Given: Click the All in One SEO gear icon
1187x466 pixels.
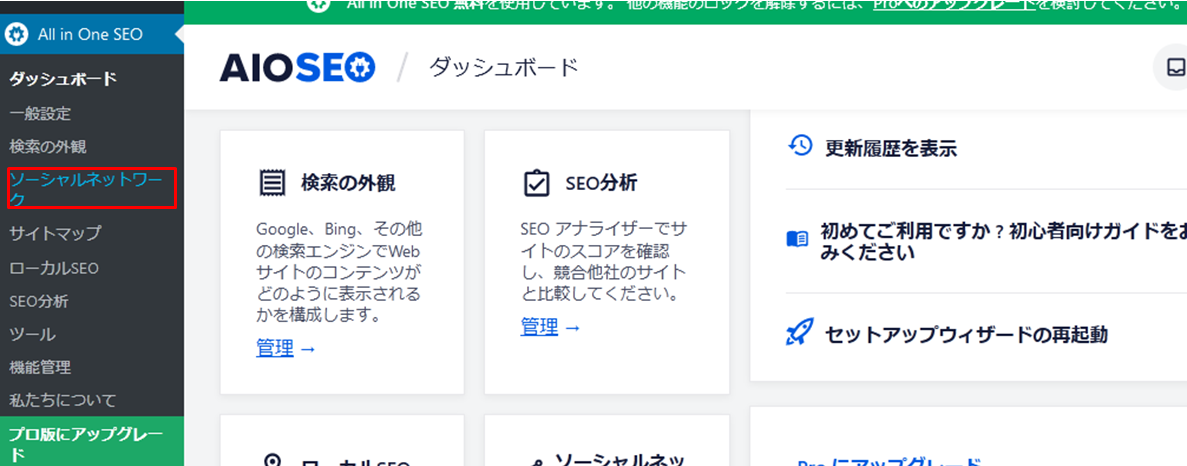Looking at the screenshot, I should pyautogui.click(x=16, y=34).
